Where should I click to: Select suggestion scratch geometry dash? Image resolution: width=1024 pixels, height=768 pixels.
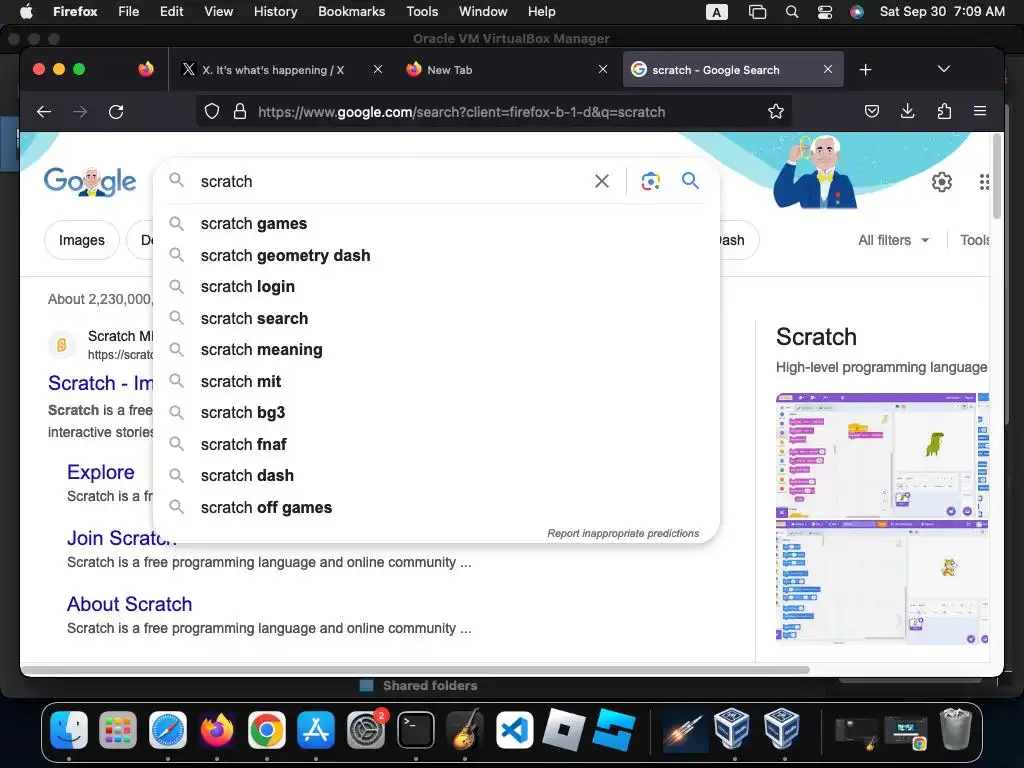point(436,255)
